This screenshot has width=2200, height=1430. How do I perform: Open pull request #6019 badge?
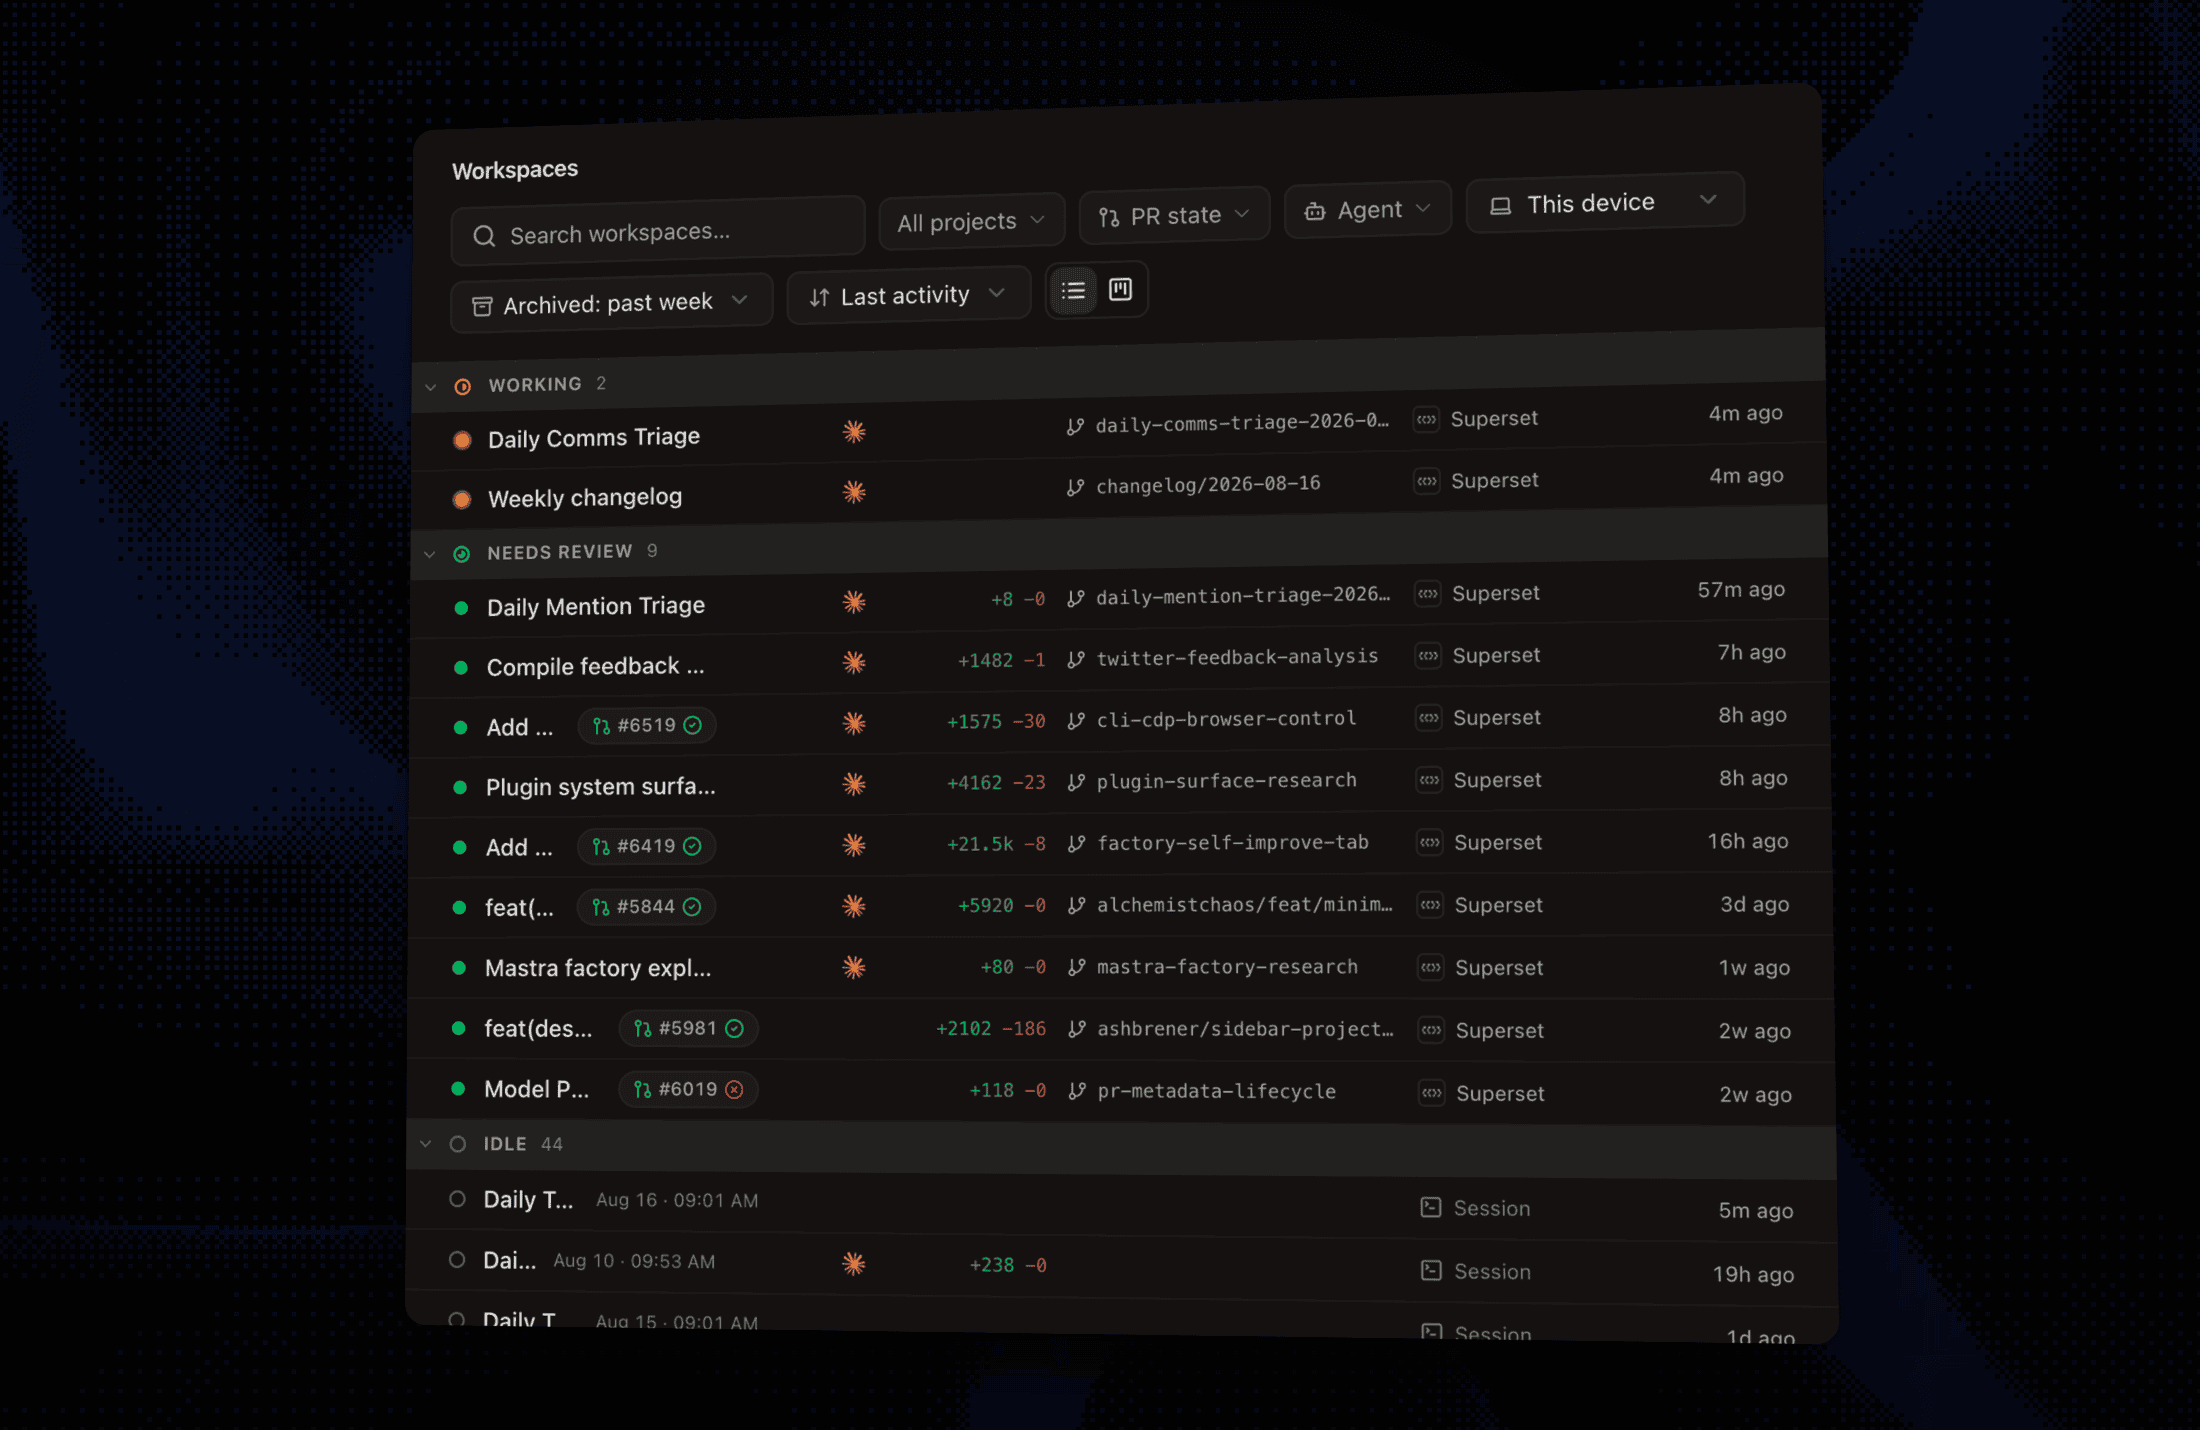tap(688, 1089)
